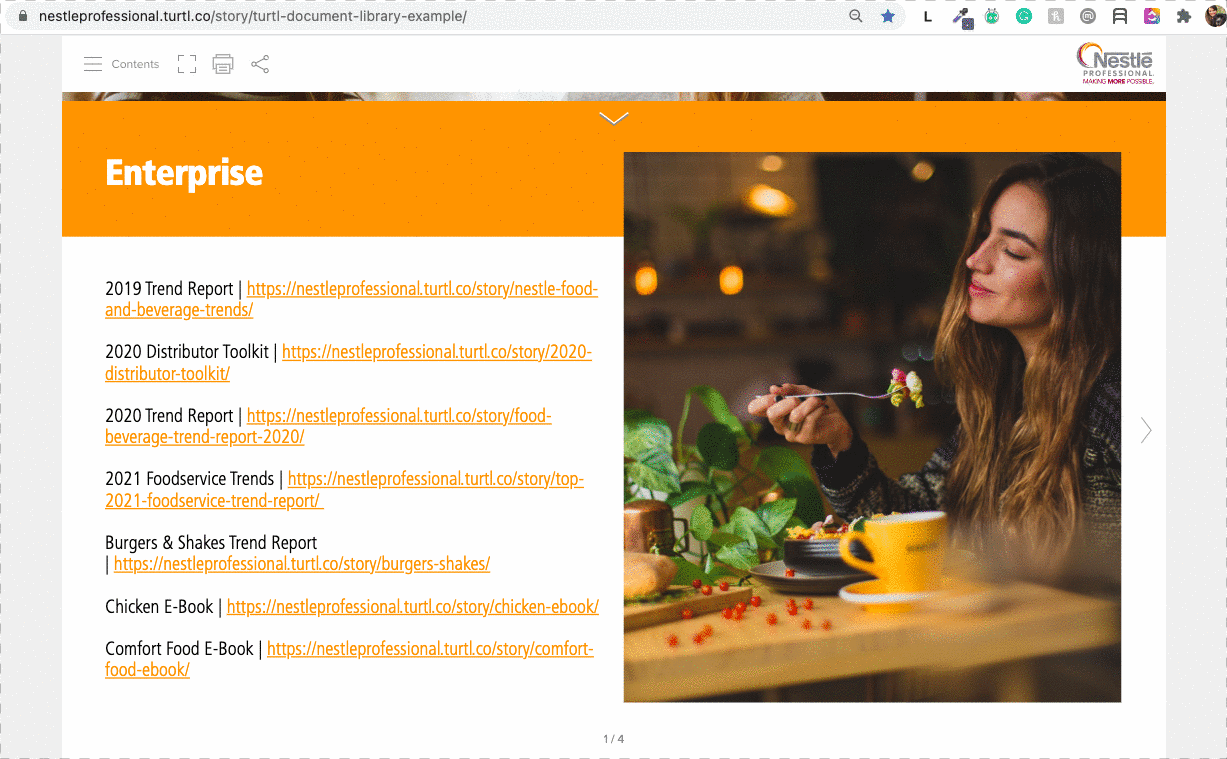
Task: Click the share icon
Action: pyautogui.click(x=260, y=64)
